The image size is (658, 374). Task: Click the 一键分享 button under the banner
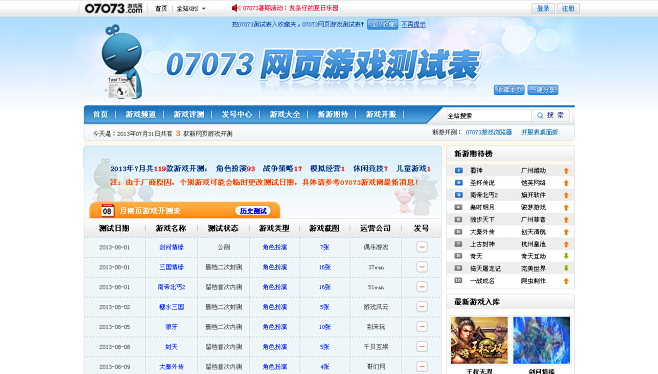click(x=543, y=90)
